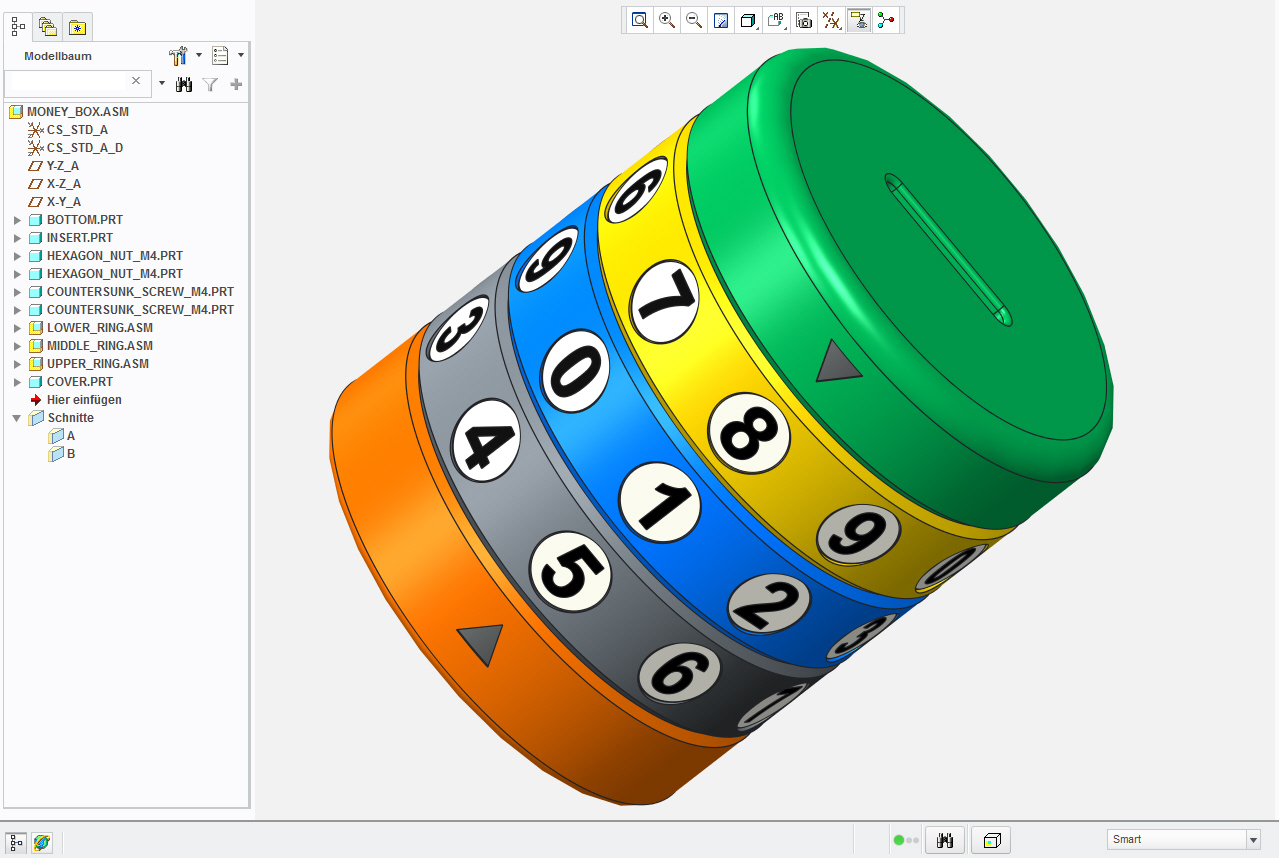The width and height of the screenshot is (1279, 858).
Task: Switch to the Favorites folder tab
Action: [x=78, y=26]
